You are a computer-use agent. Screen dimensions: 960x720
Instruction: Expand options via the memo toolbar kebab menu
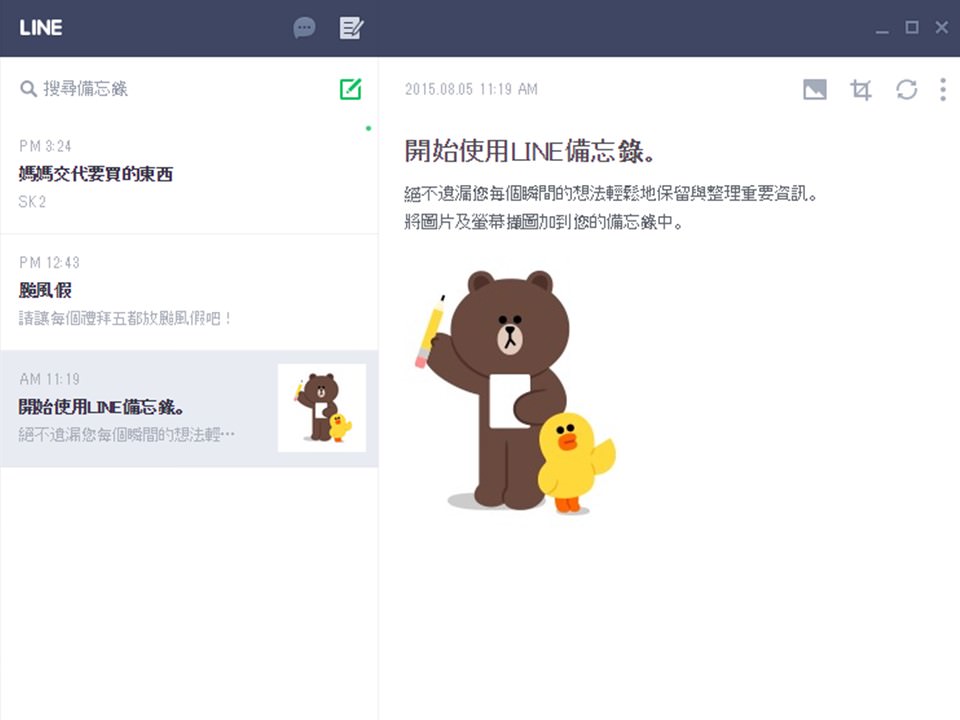tap(941, 89)
